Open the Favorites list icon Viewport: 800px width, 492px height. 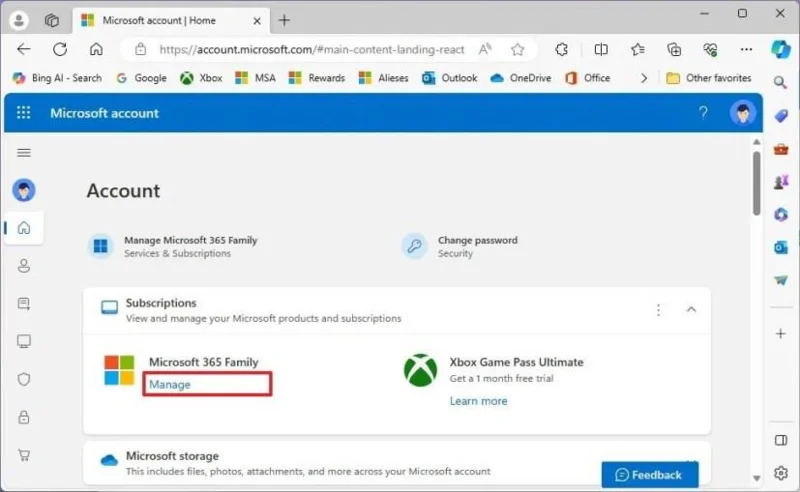pyautogui.click(x=638, y=50)
